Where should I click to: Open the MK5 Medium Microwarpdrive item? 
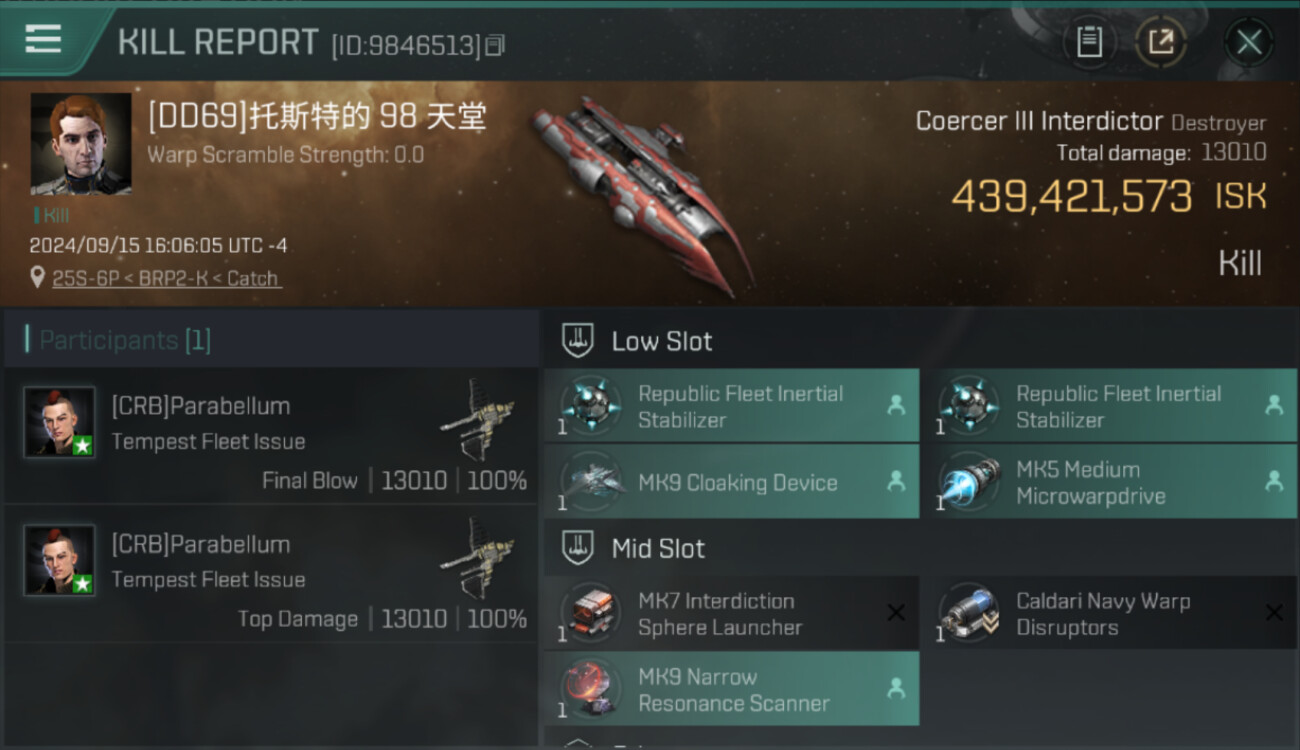click(1109, 482)
